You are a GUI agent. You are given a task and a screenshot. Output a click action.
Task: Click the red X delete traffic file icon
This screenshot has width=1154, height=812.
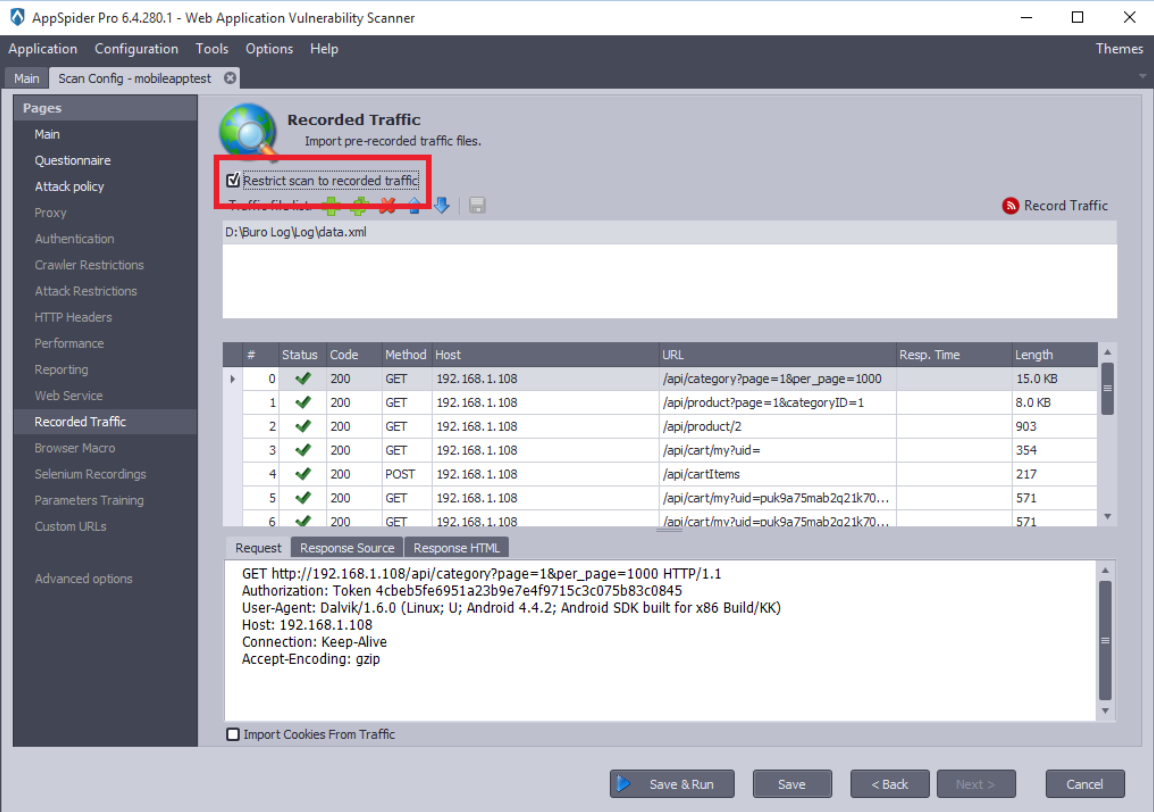click(388, 206)
